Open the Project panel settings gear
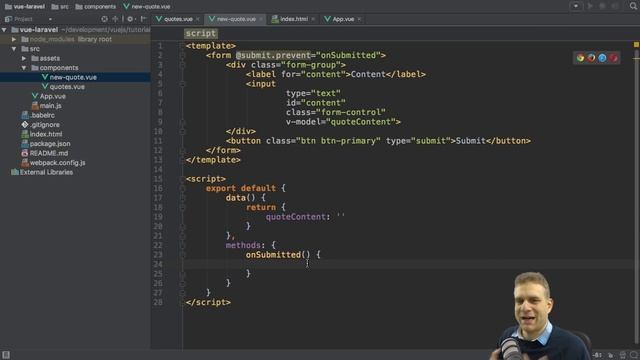The height and width of the screenshot is (360, 640). click(x=130, y=19)
